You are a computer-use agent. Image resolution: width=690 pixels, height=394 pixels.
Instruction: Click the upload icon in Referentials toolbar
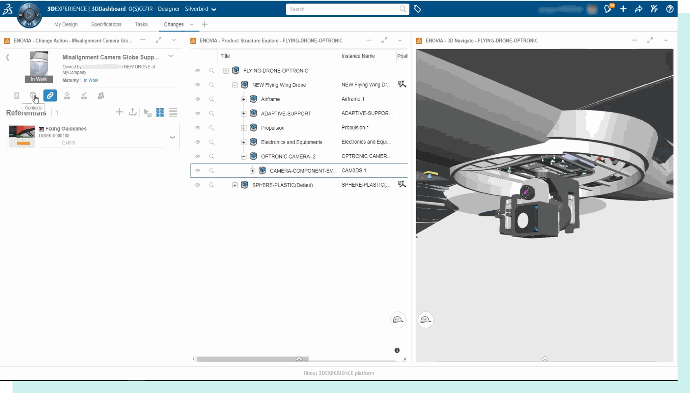click(132, 112)
